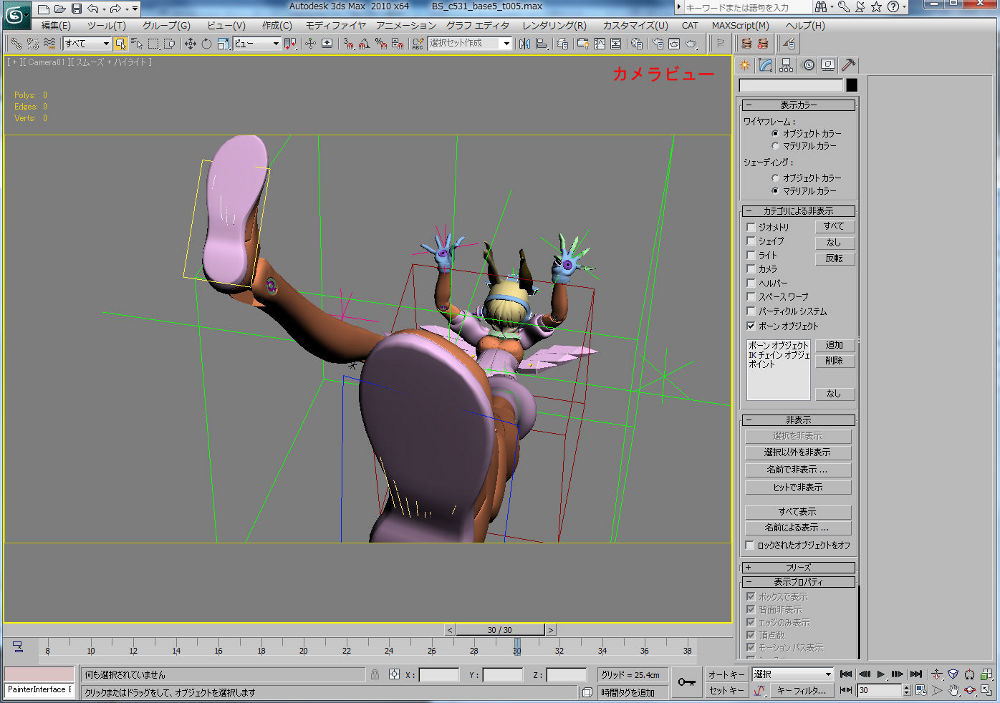Open the Hierarchy command panel tab
This screenshot has width=1000, height=703.
click(x=786, y=65)
